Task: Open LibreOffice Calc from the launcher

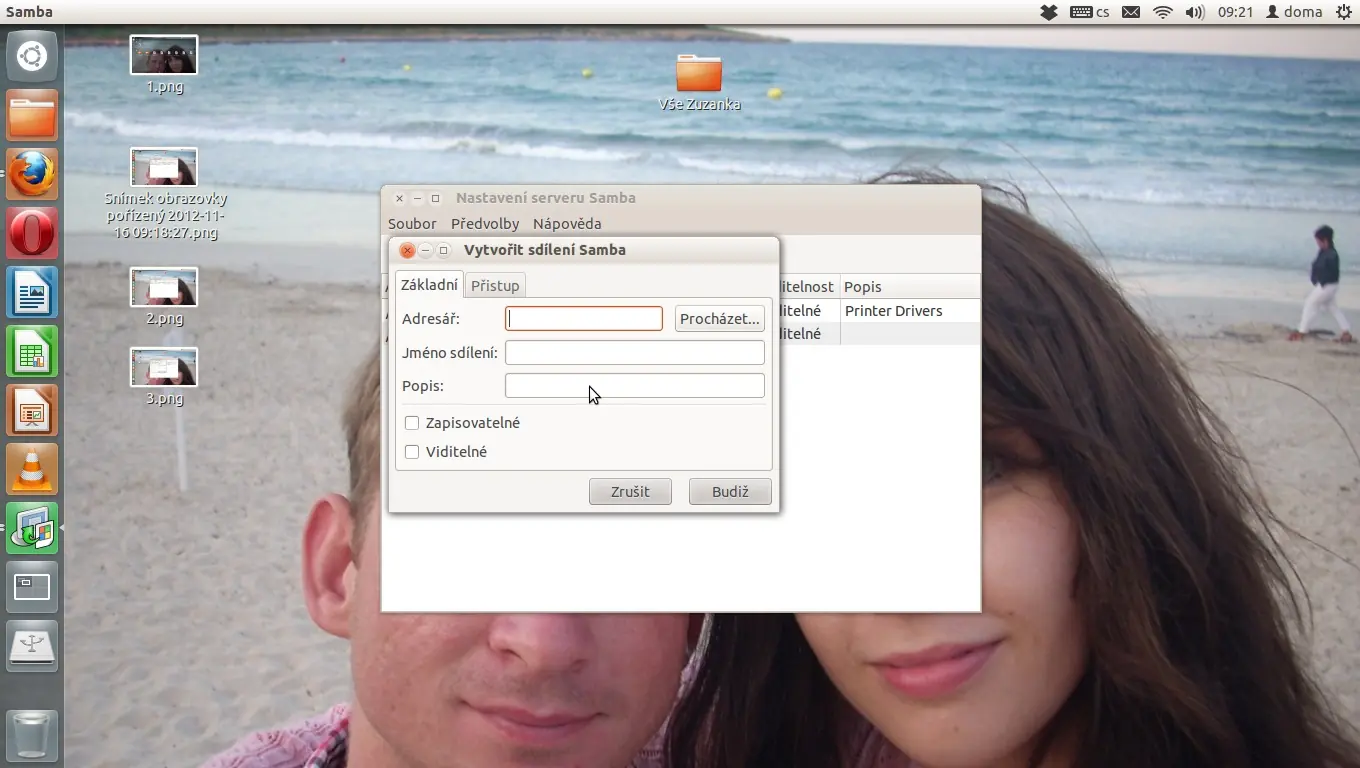Action: (32, 351)
